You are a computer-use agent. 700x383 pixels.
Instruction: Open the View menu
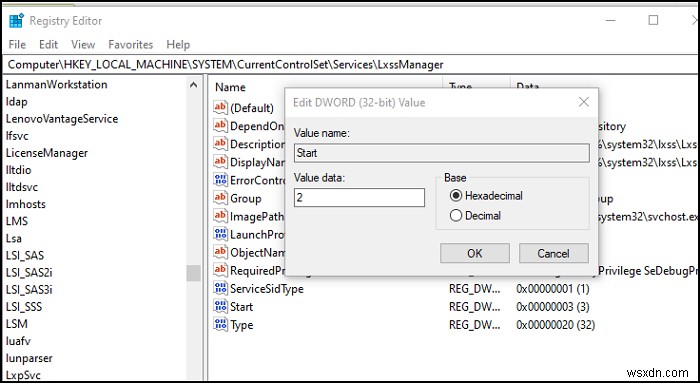[x=83, y=45]
